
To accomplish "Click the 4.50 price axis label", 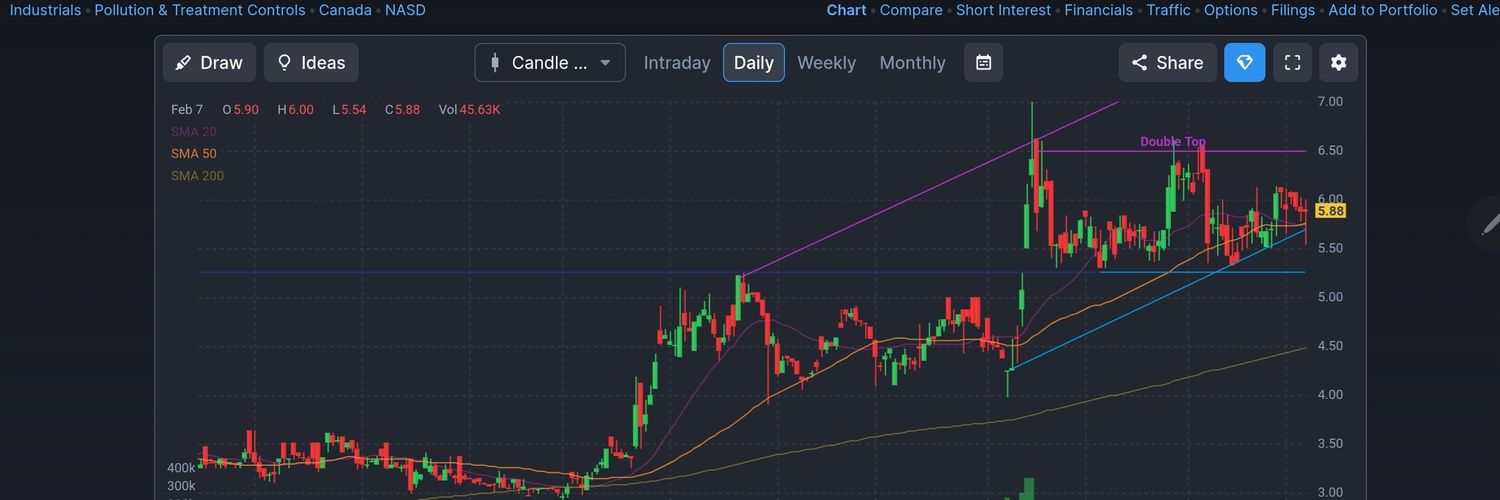I will (x=1330, y=346).
